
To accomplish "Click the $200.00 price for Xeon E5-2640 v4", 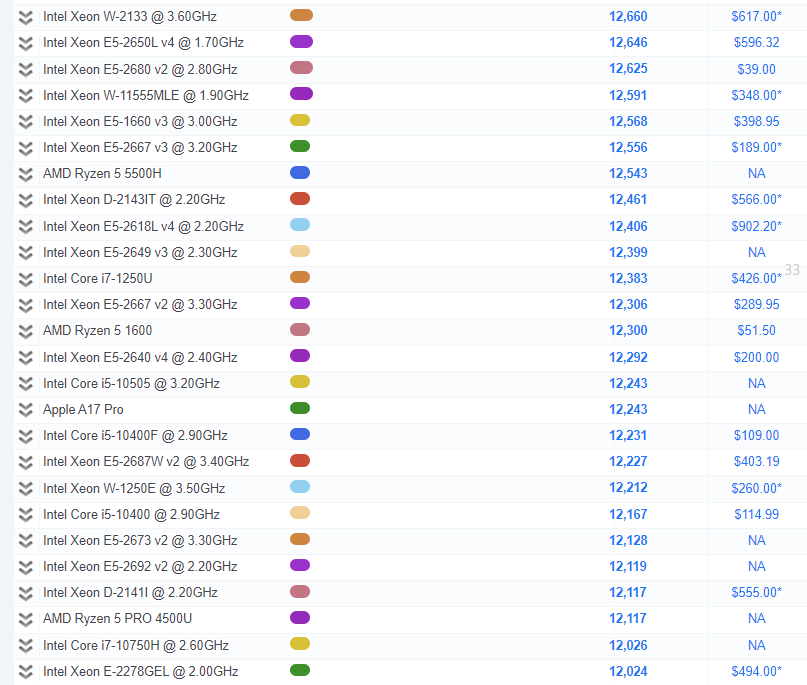I will click(757, 358).
